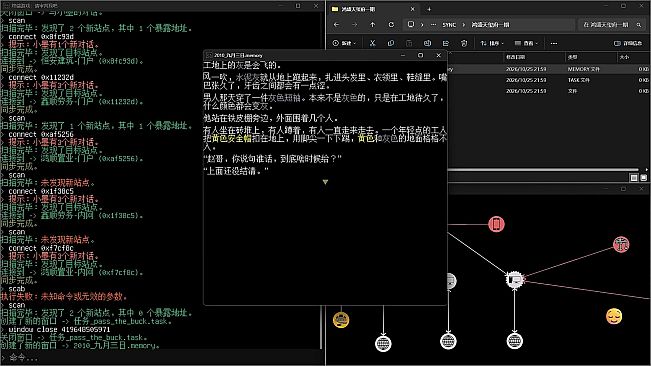
Task: Click the search magnifier icon in explorer
Action: pos(639,25)
